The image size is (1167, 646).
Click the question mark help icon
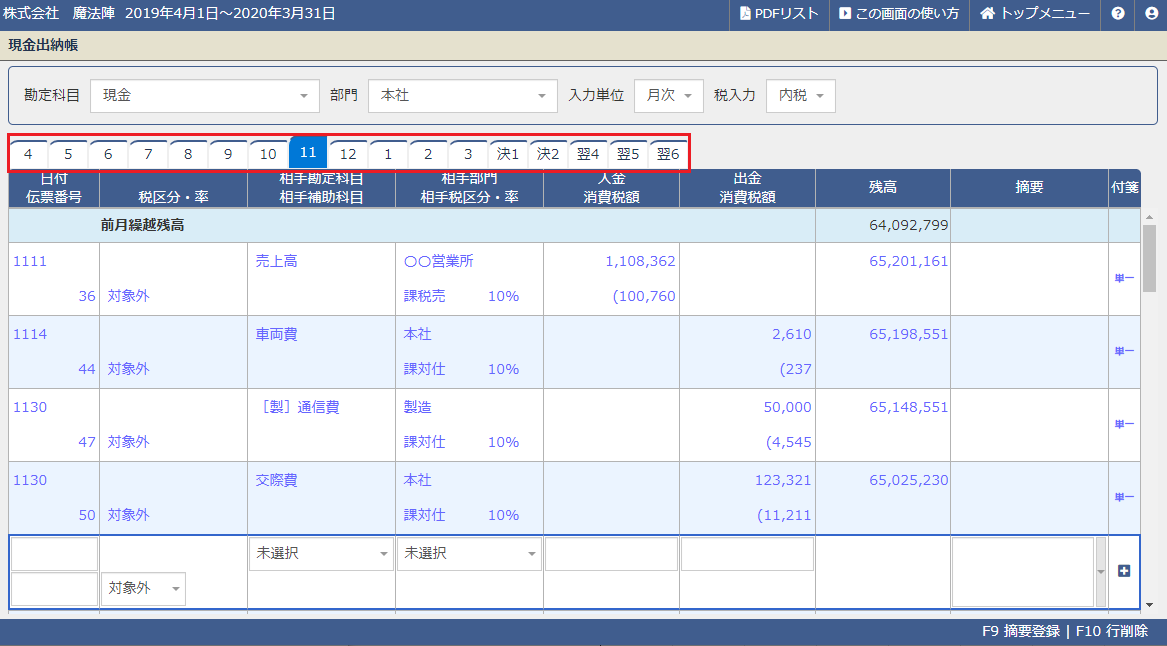pyautogui.click(x=1118, y=14)
